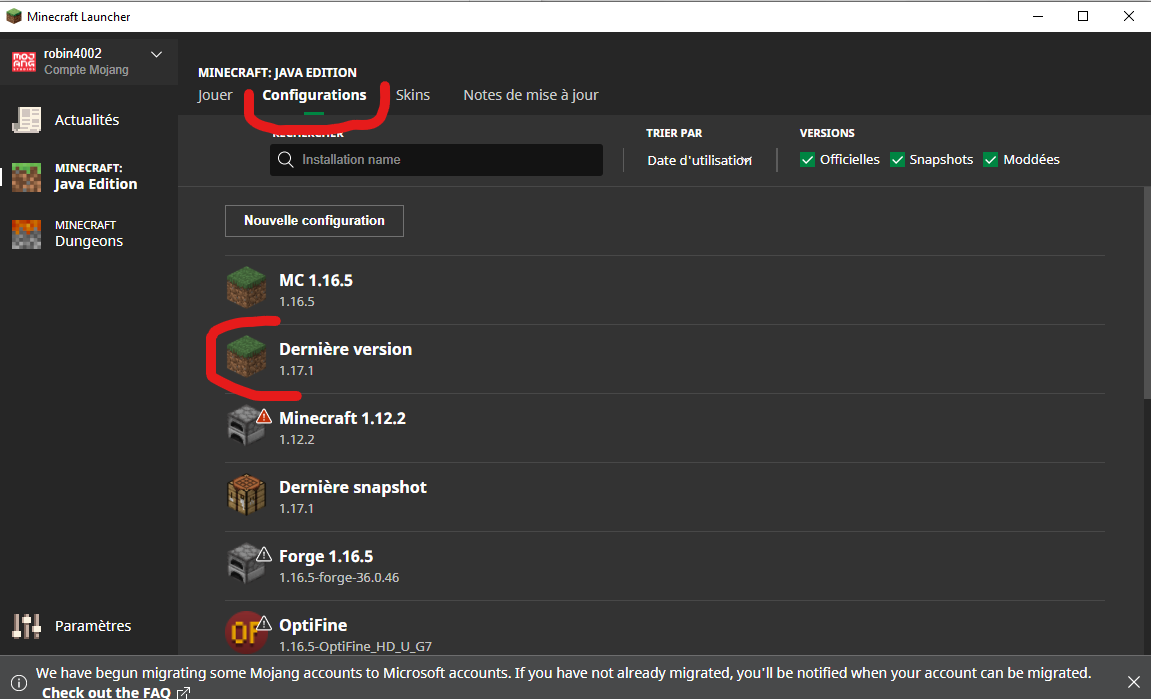Select the Forge 1.16.5 configuration name

pos(326,557)
